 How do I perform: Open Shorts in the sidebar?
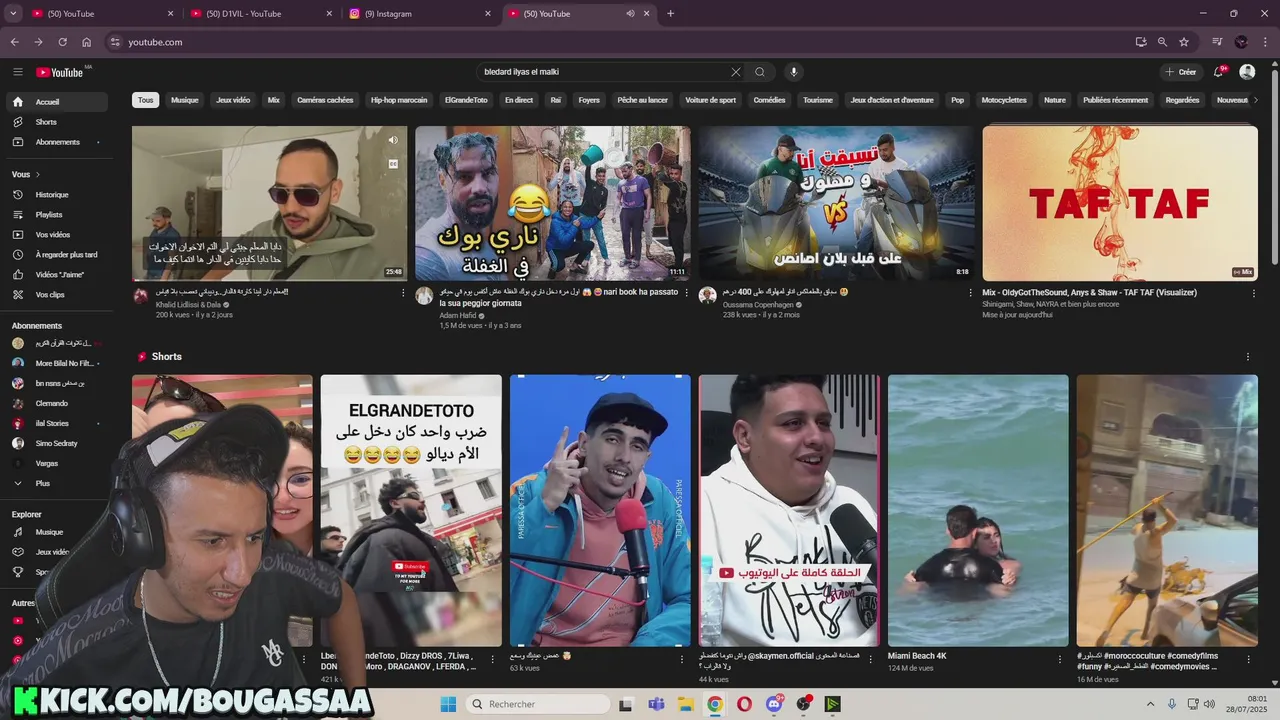[55, 122]
